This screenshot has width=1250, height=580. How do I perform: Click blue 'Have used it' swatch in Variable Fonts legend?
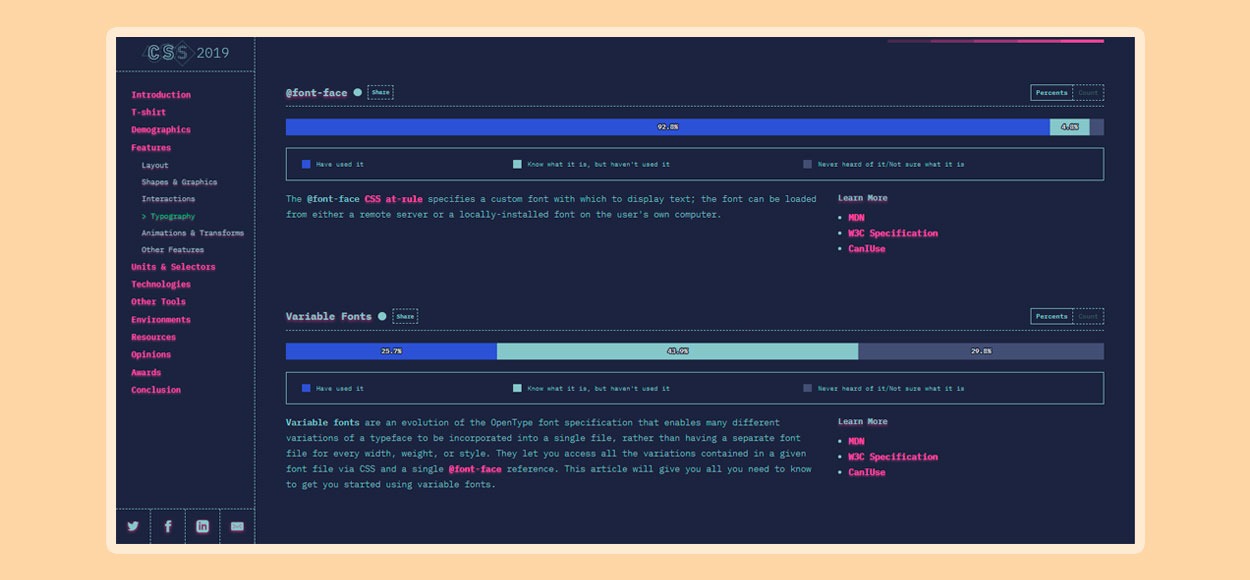coord(306,388)
